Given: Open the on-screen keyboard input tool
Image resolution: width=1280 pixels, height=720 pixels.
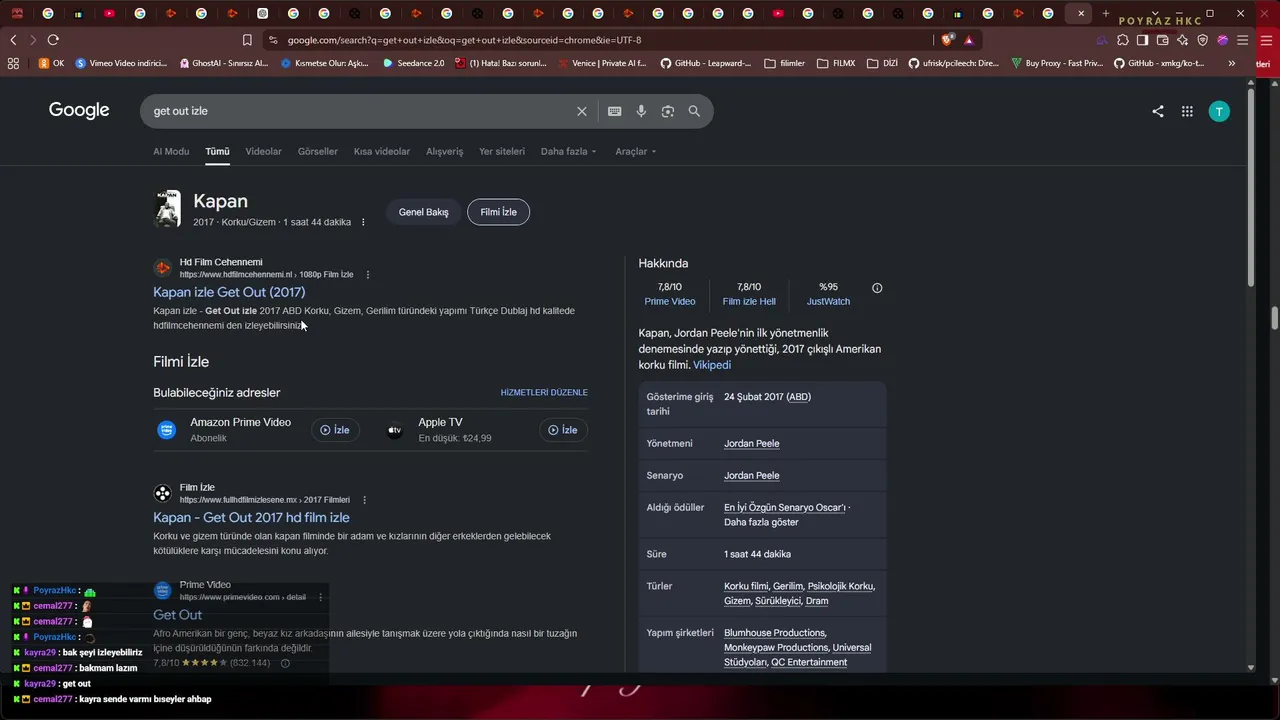Looking at the screenshot, I should pos(614,111).
